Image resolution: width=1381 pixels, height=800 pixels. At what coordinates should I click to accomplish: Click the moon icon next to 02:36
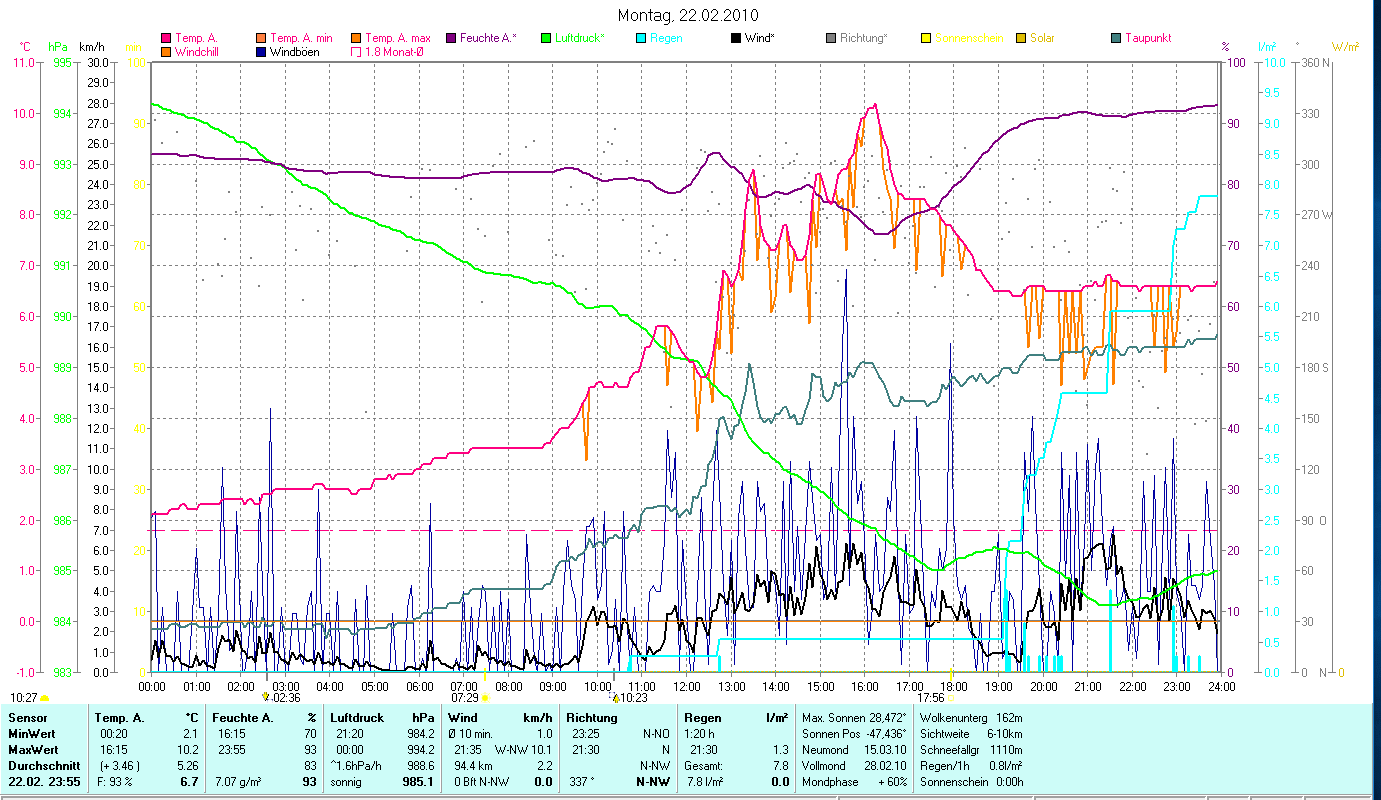pos(265,697)
